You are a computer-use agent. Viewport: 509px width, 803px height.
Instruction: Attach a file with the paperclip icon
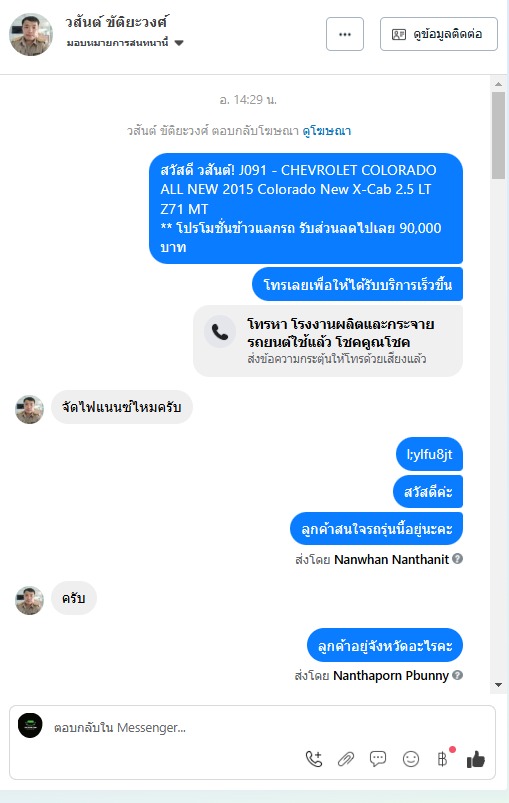coord(346,759)
